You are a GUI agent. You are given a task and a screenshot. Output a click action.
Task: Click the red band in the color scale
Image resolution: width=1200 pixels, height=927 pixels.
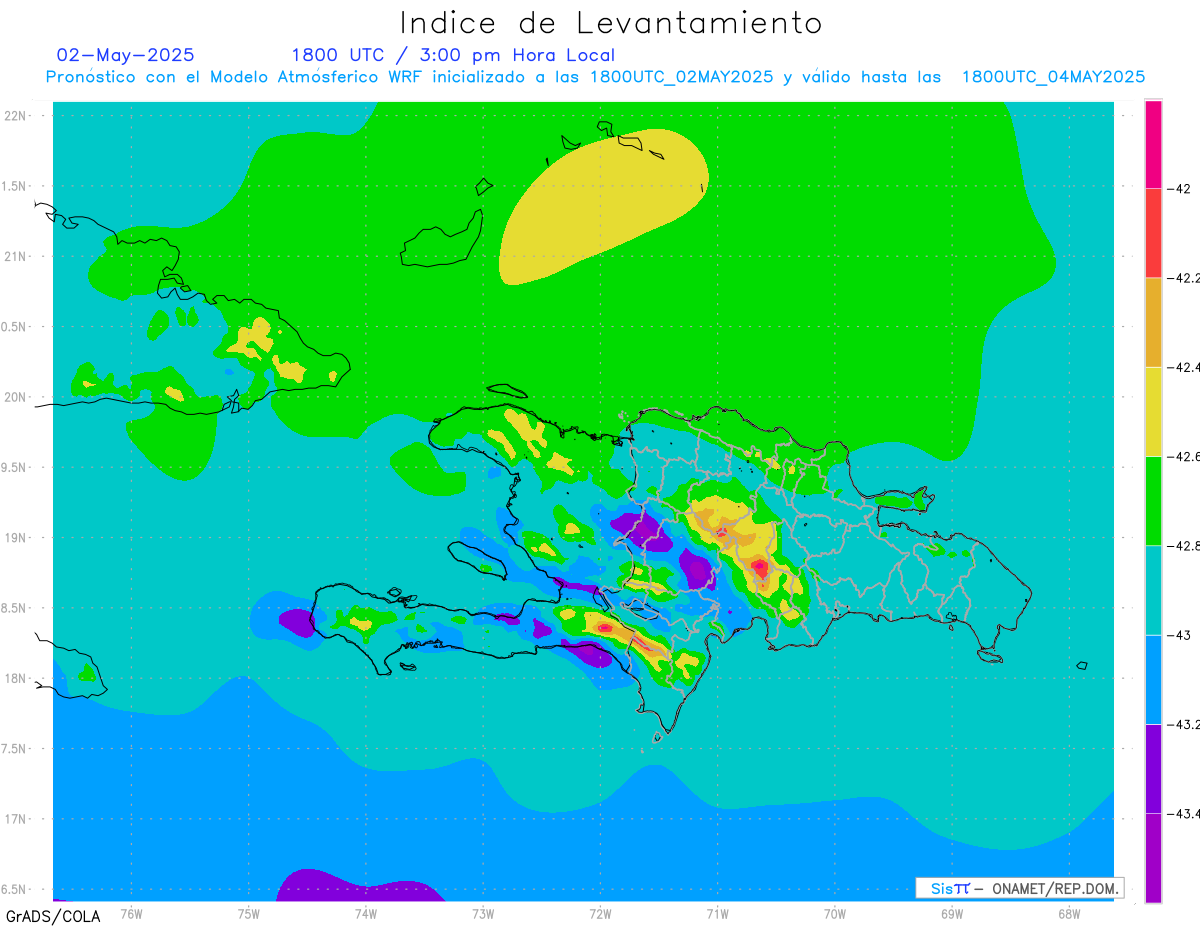tap(1153, 233)
